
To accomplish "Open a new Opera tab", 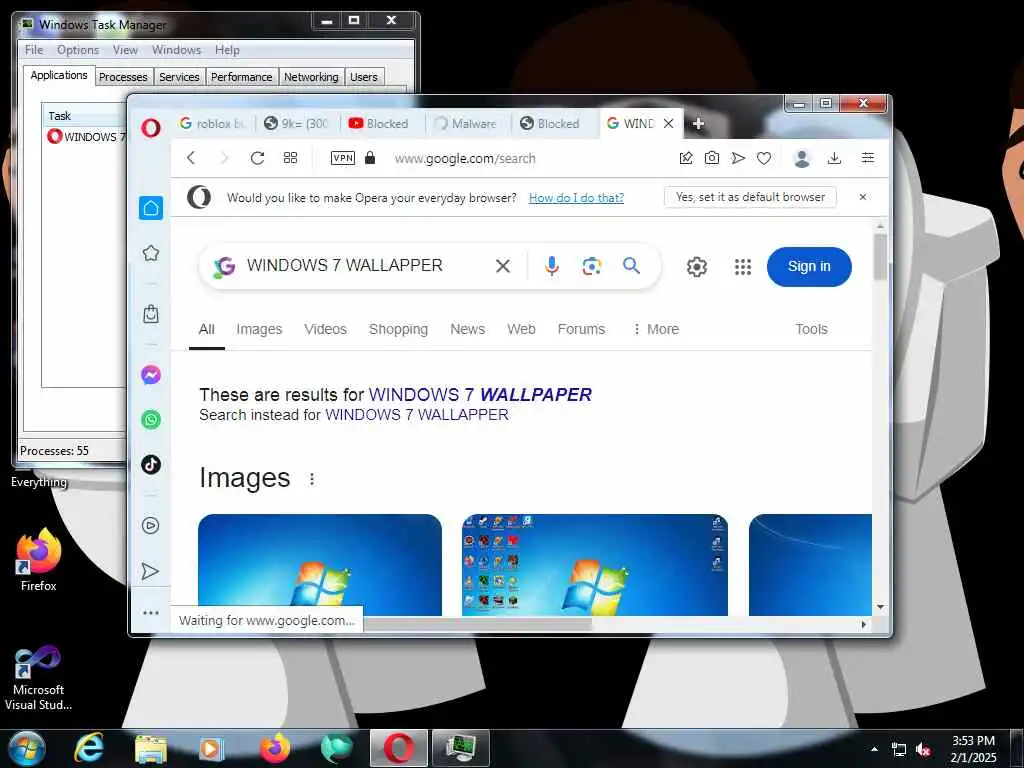I will pos(698,123).
